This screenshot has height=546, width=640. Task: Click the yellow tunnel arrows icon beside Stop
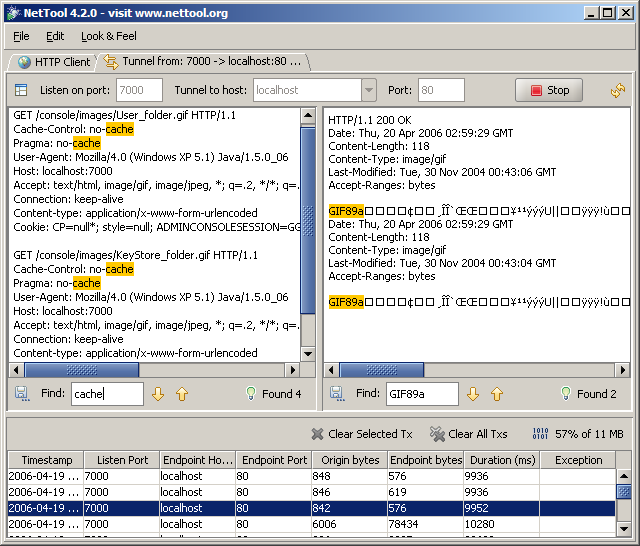click(618, 90)
